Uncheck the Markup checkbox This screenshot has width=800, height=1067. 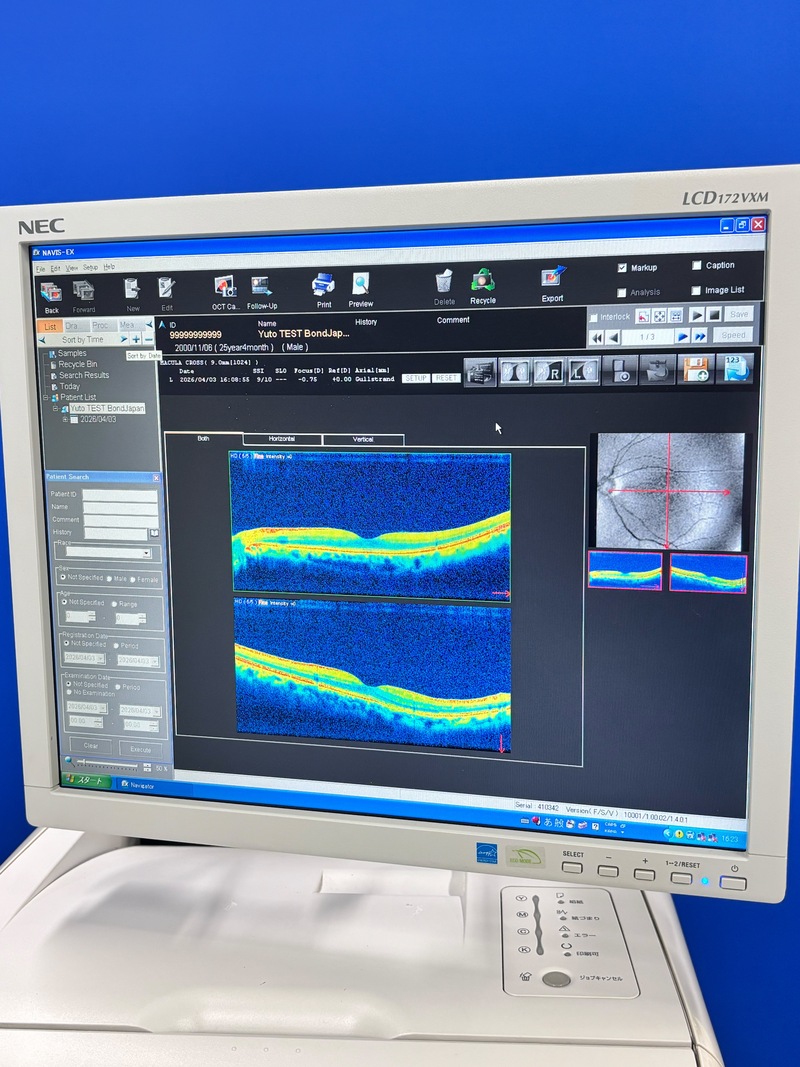(623, 268)
